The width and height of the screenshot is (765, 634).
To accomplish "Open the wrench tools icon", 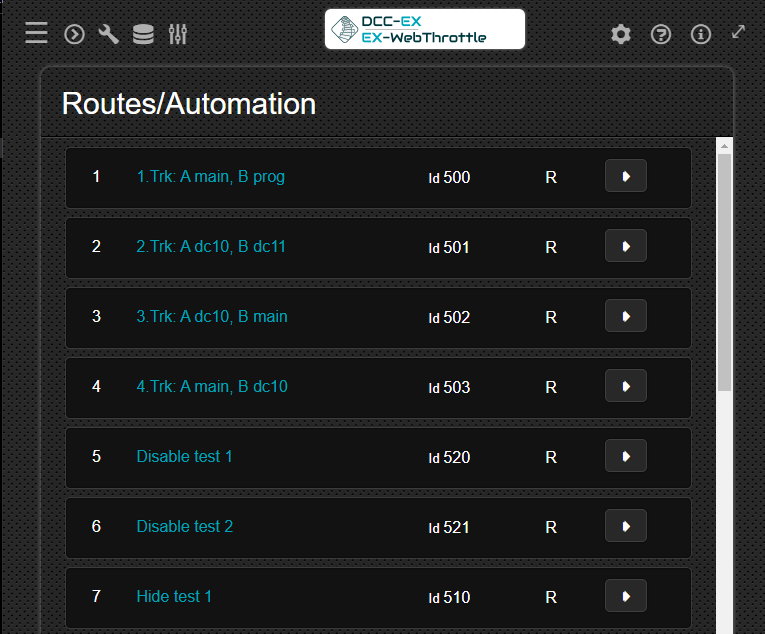I will click(x=108, y=34).
